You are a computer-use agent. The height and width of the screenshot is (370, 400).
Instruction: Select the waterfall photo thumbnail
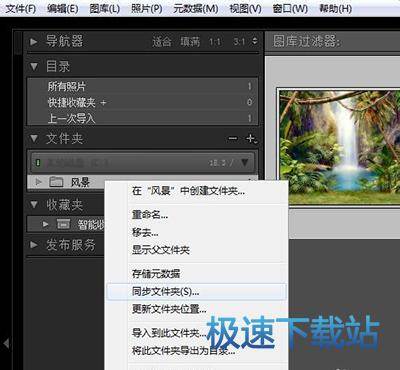pyautogui.click(x=339, y=146)
